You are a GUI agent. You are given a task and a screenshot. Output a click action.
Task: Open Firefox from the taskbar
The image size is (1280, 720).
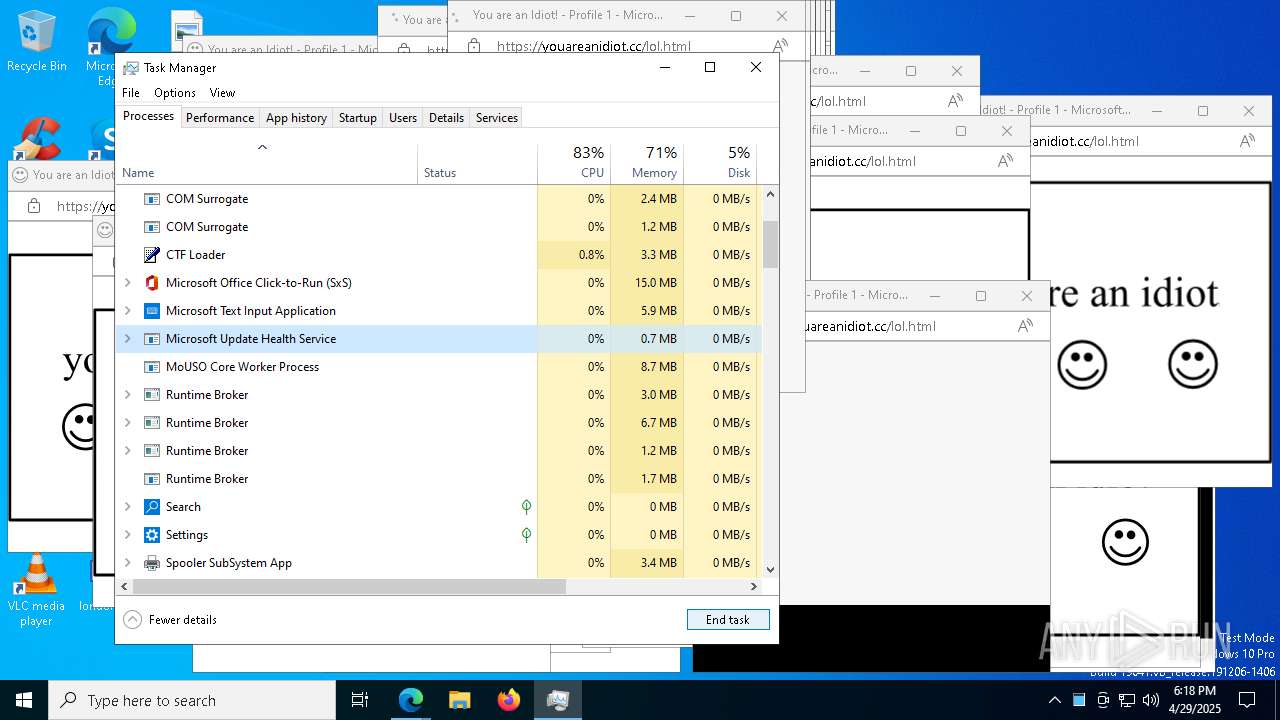pyautogui.click(x=509, y=700)
